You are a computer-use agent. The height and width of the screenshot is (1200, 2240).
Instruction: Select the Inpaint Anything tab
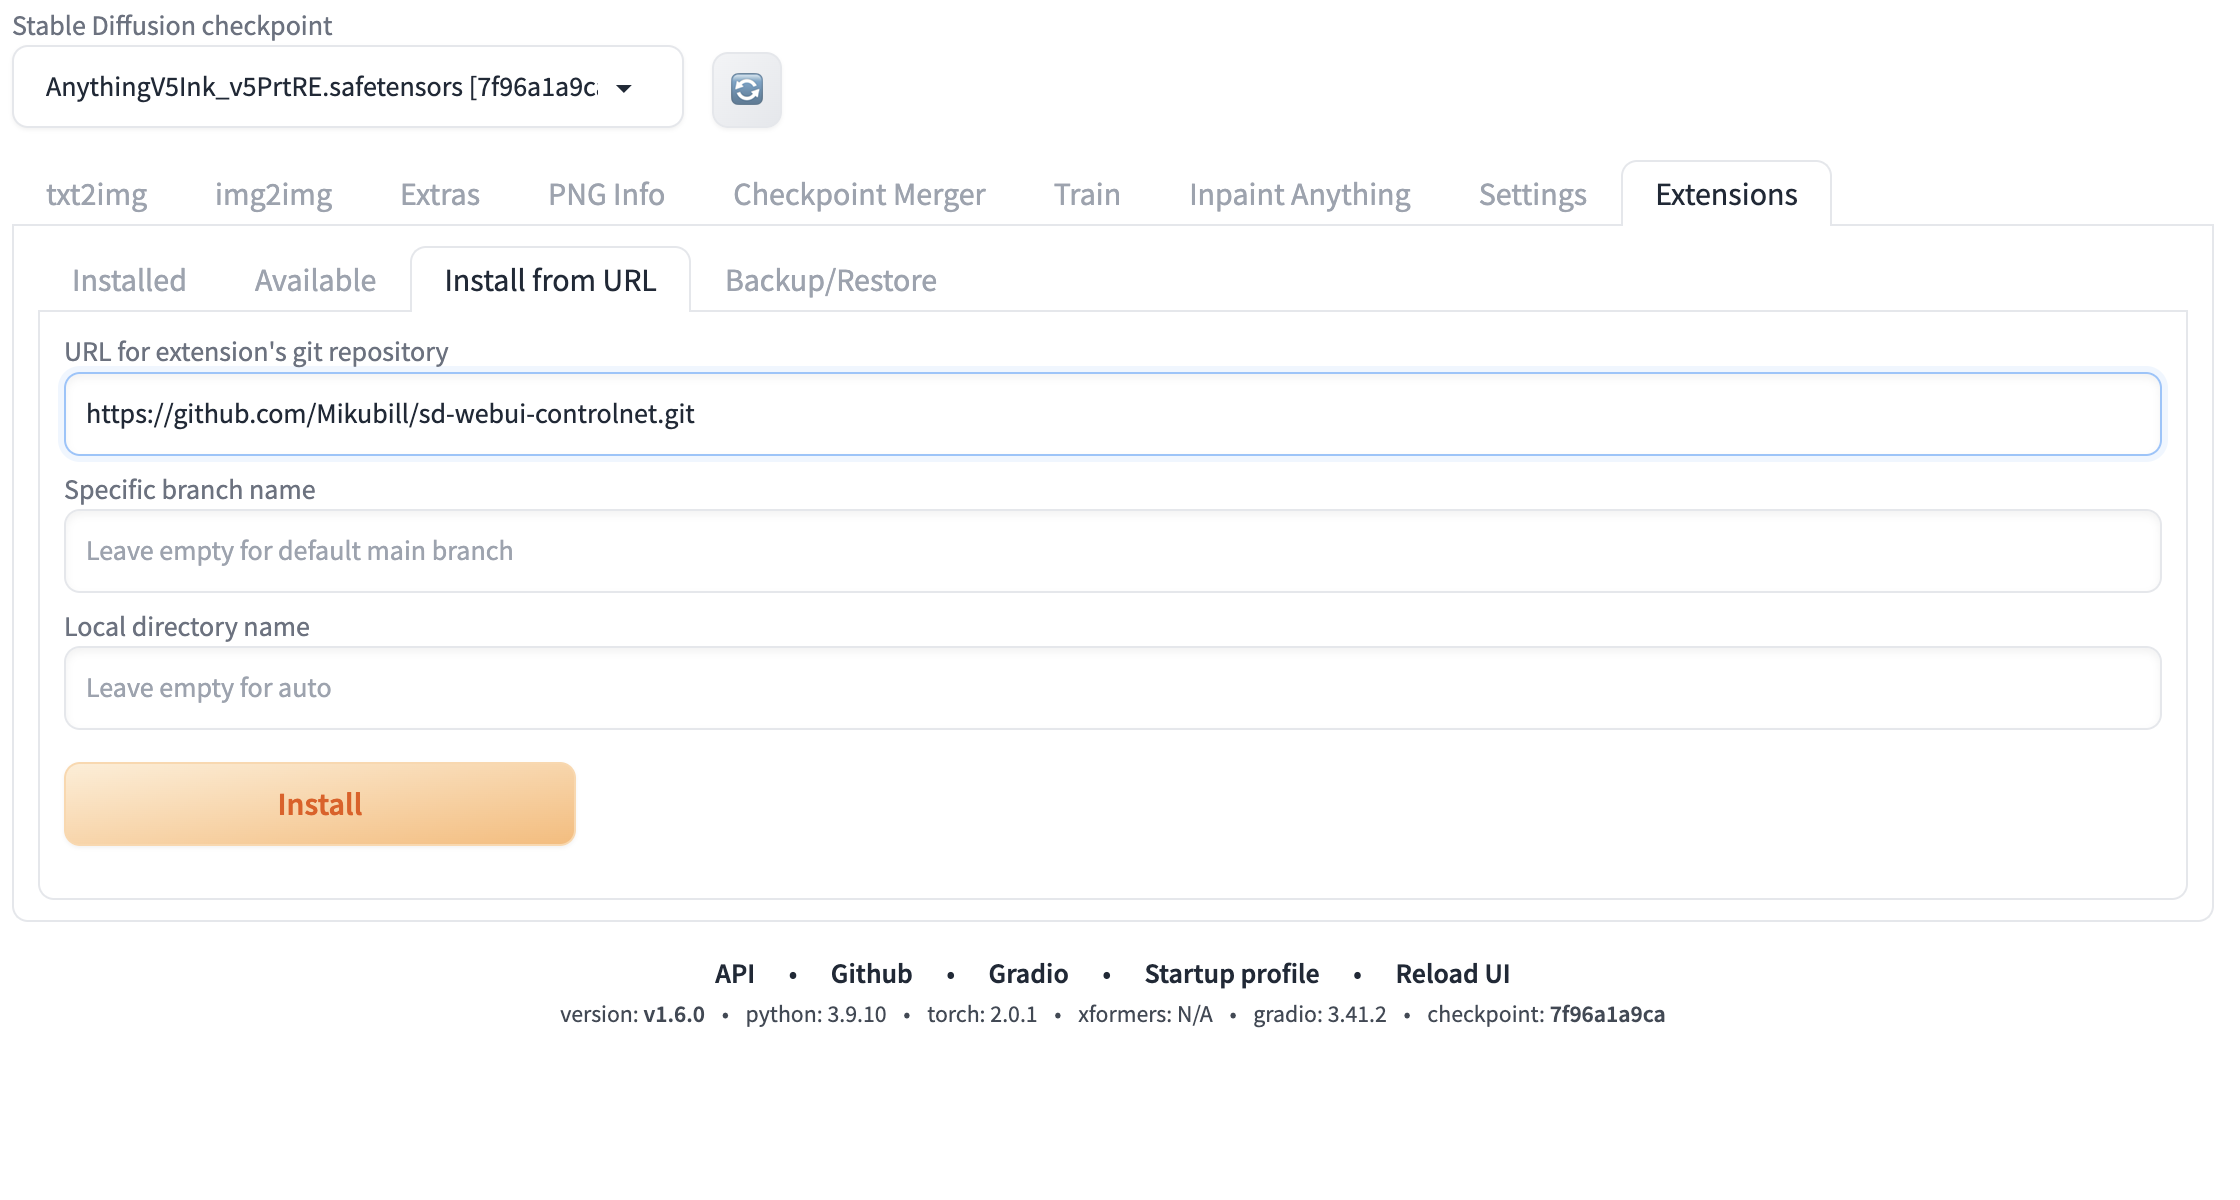(1300, 194)
